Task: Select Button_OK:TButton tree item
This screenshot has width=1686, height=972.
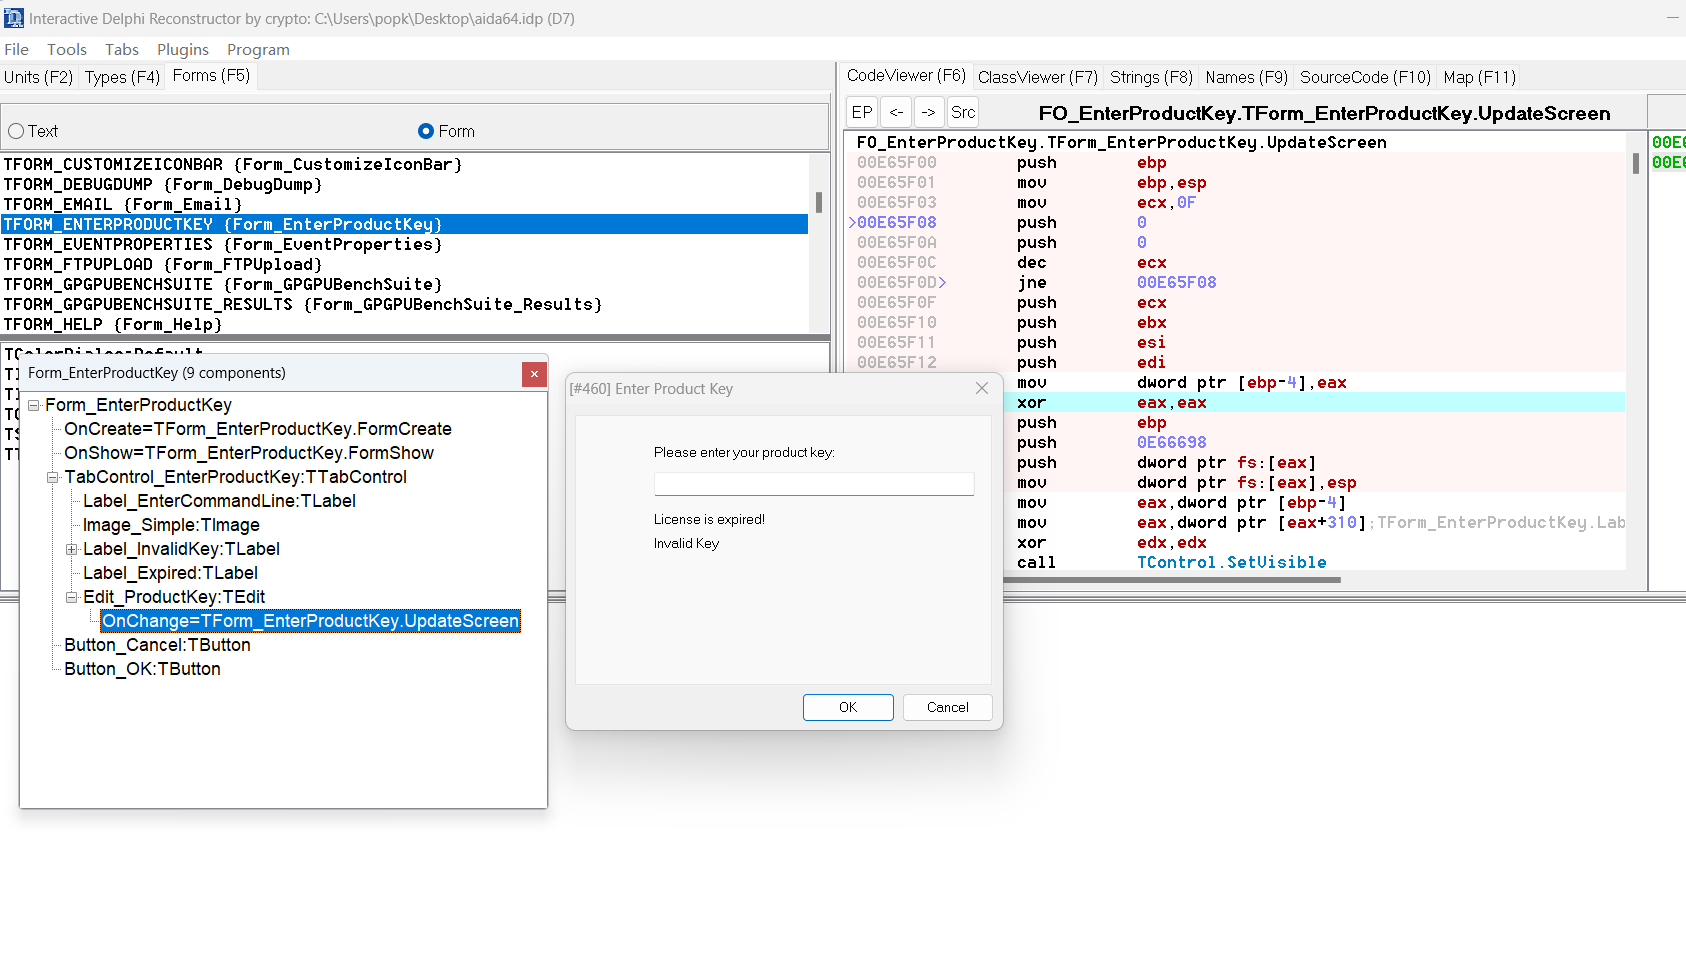Action: pos(142,669)
